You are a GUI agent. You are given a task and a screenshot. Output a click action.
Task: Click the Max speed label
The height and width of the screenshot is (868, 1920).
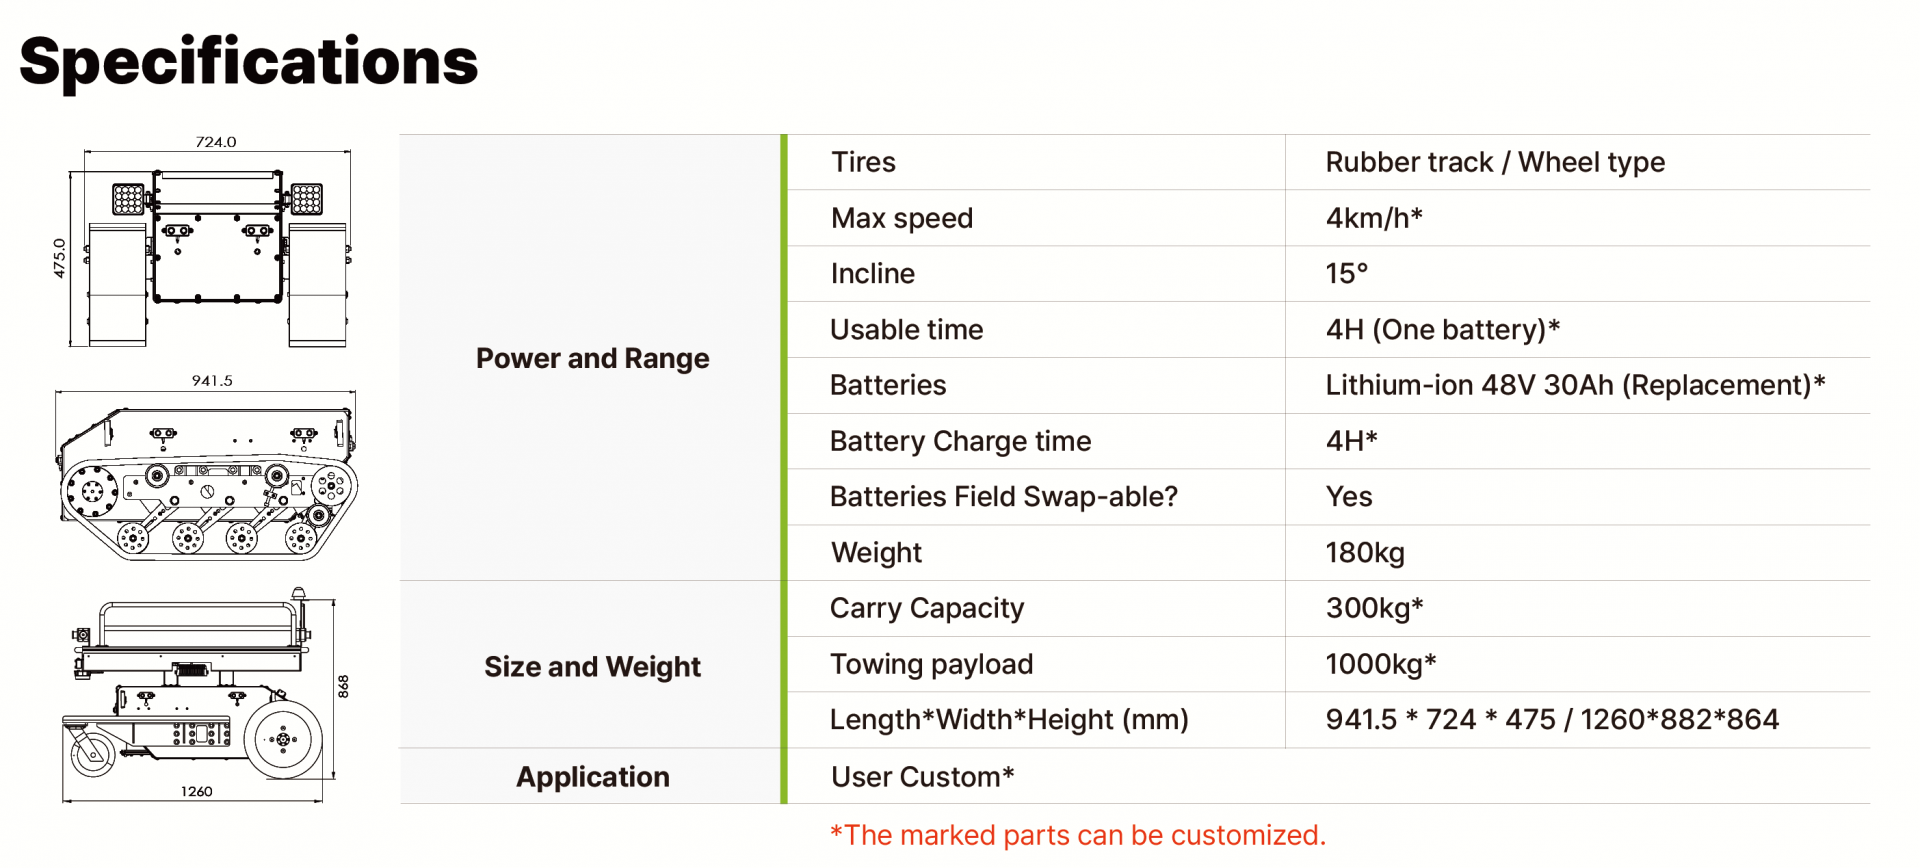pyautogui.click(x=901, y=218)
